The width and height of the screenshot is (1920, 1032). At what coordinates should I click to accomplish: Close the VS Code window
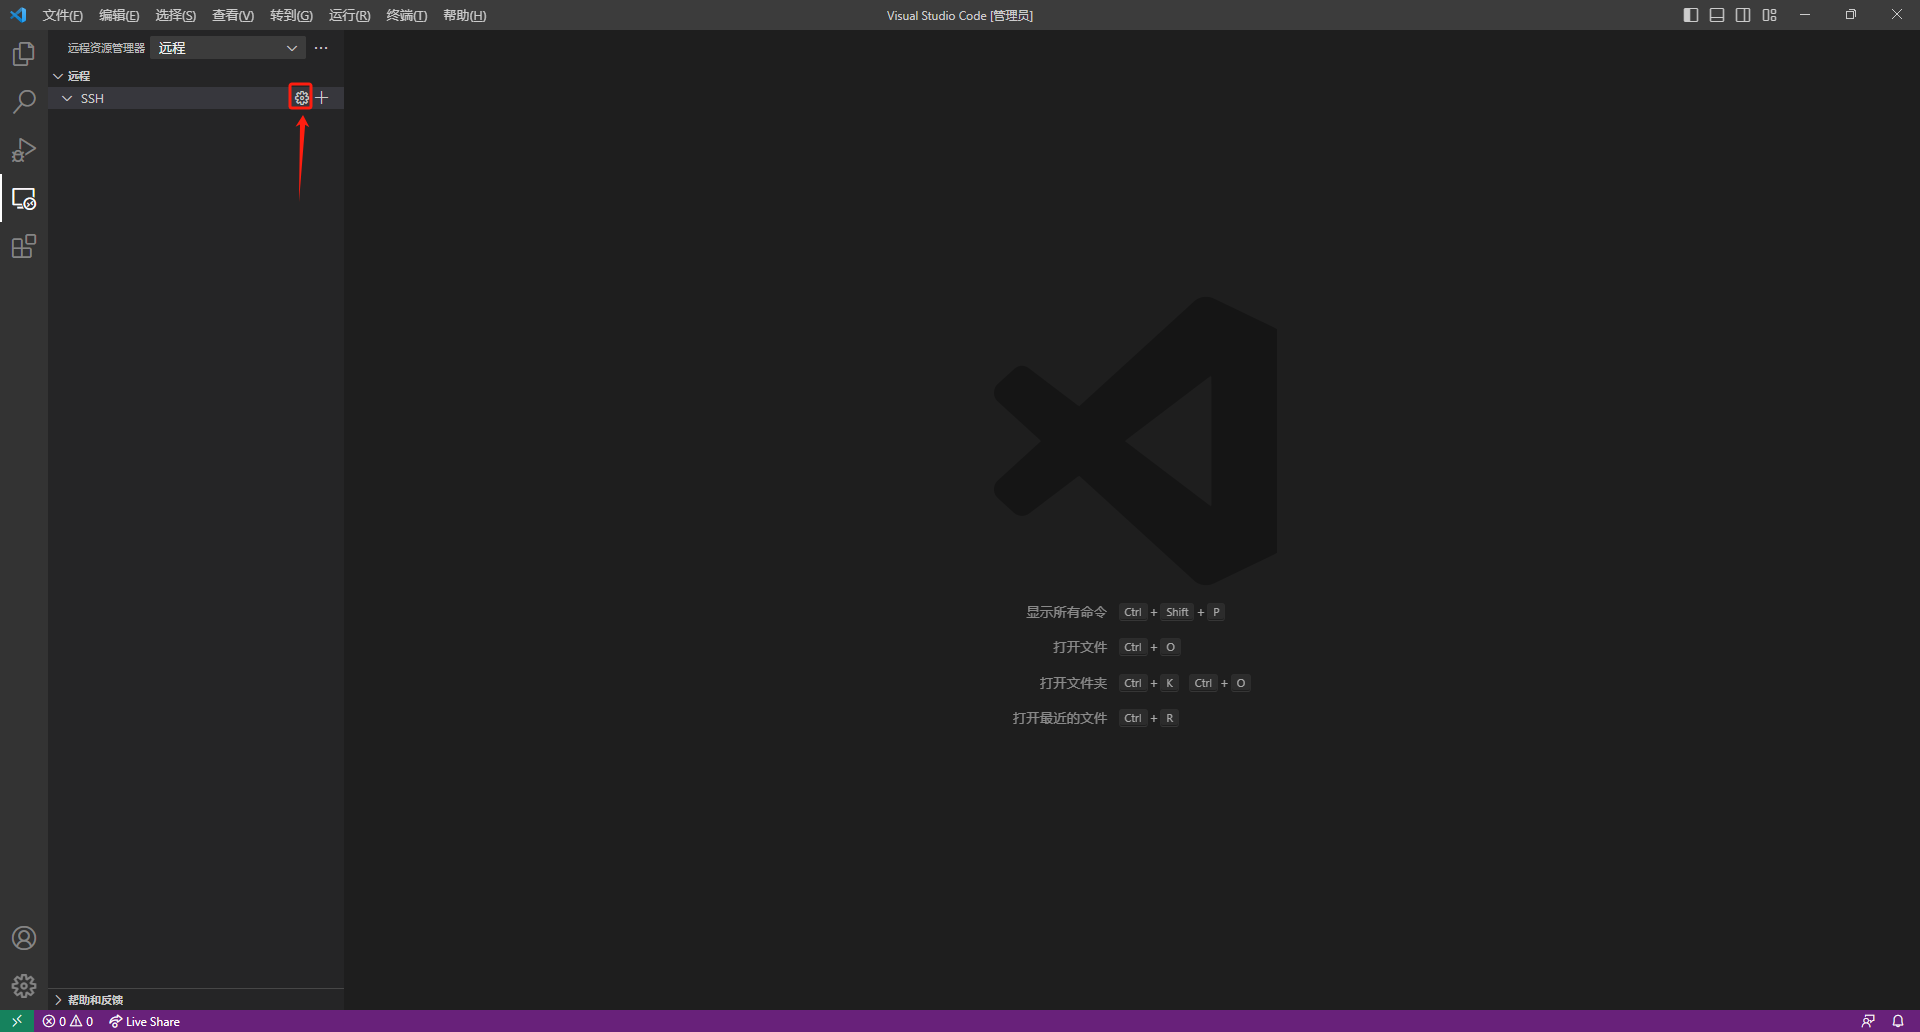click(x=1897, y=15)
